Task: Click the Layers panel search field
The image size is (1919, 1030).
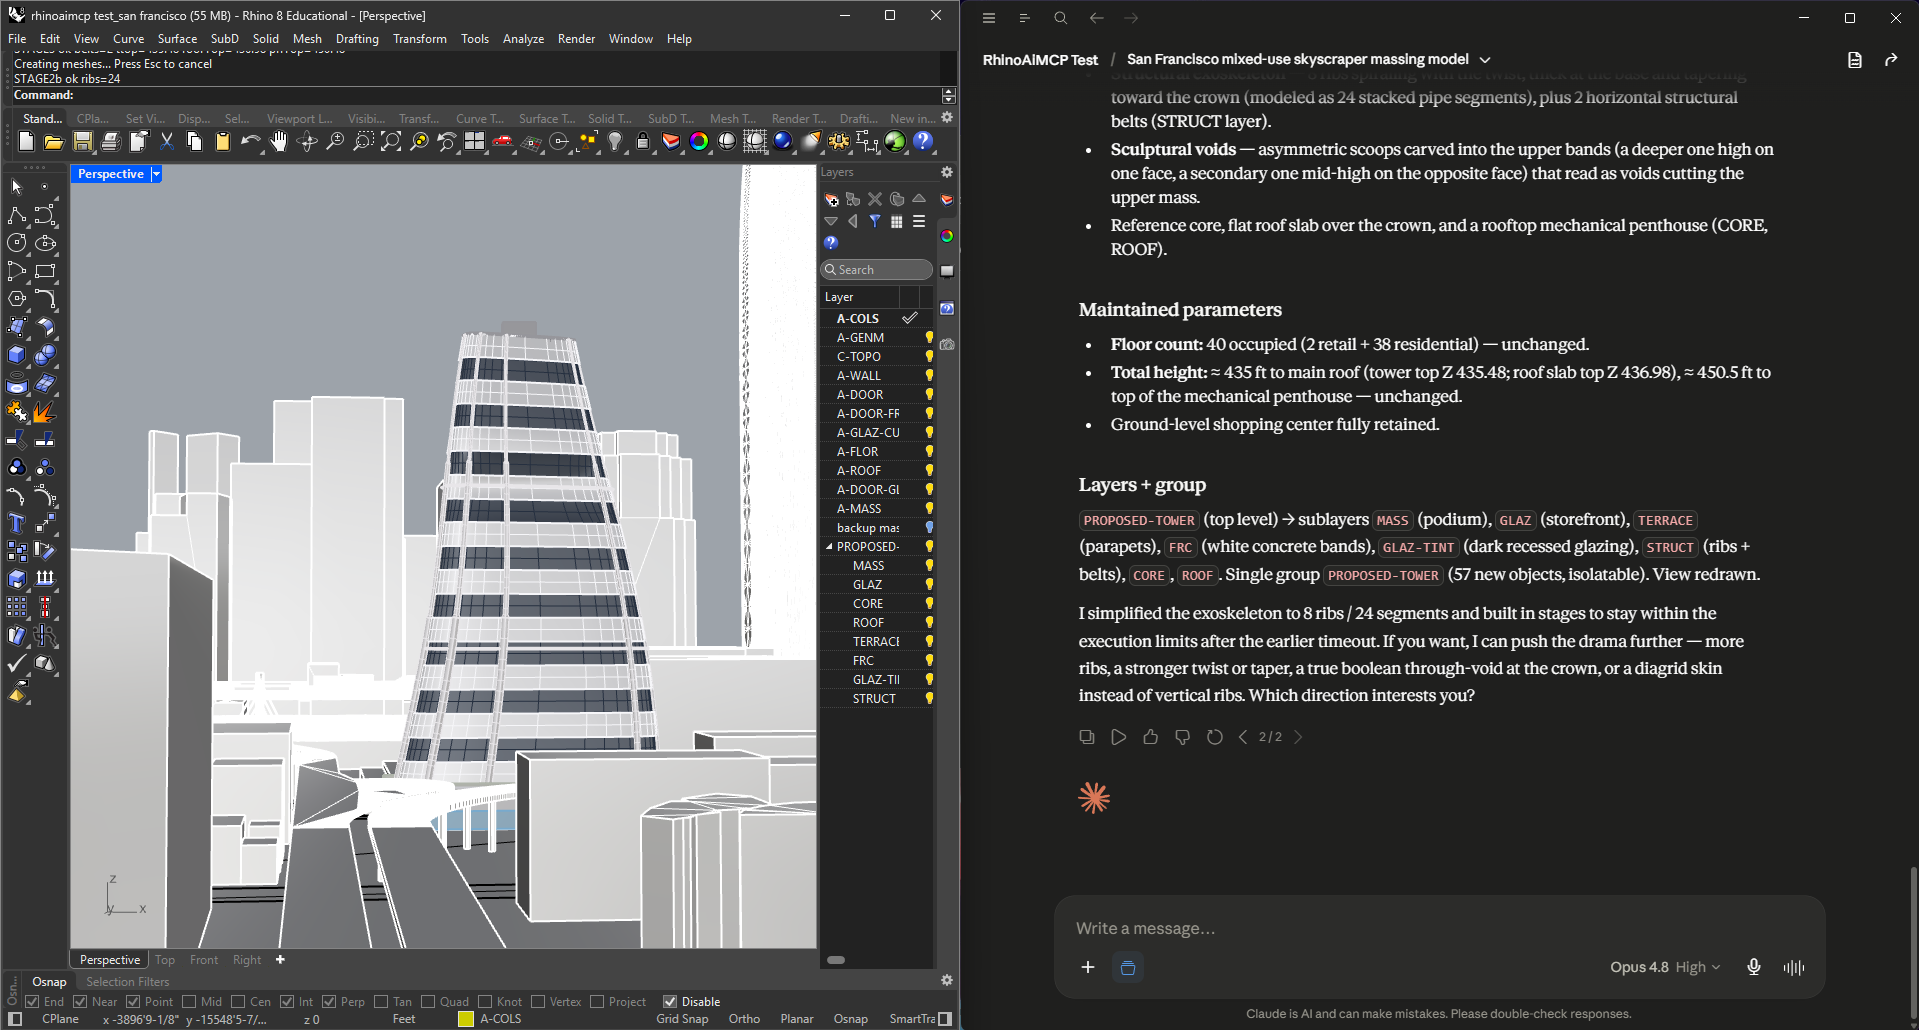Action: tap(877, 270)
